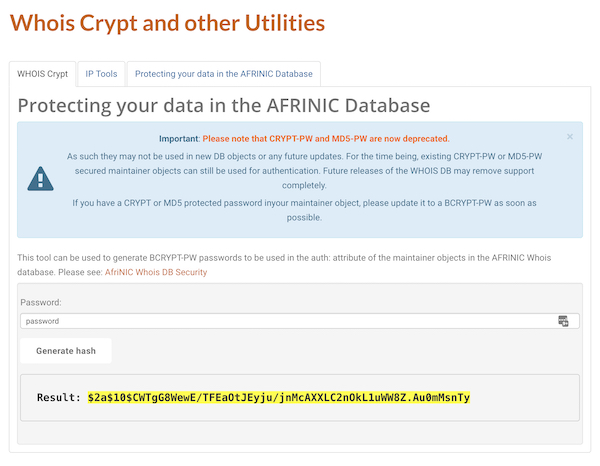600x466 pixels.
Task: Click the Whois Crypt and other Utilities title
Action: point(167,23)
